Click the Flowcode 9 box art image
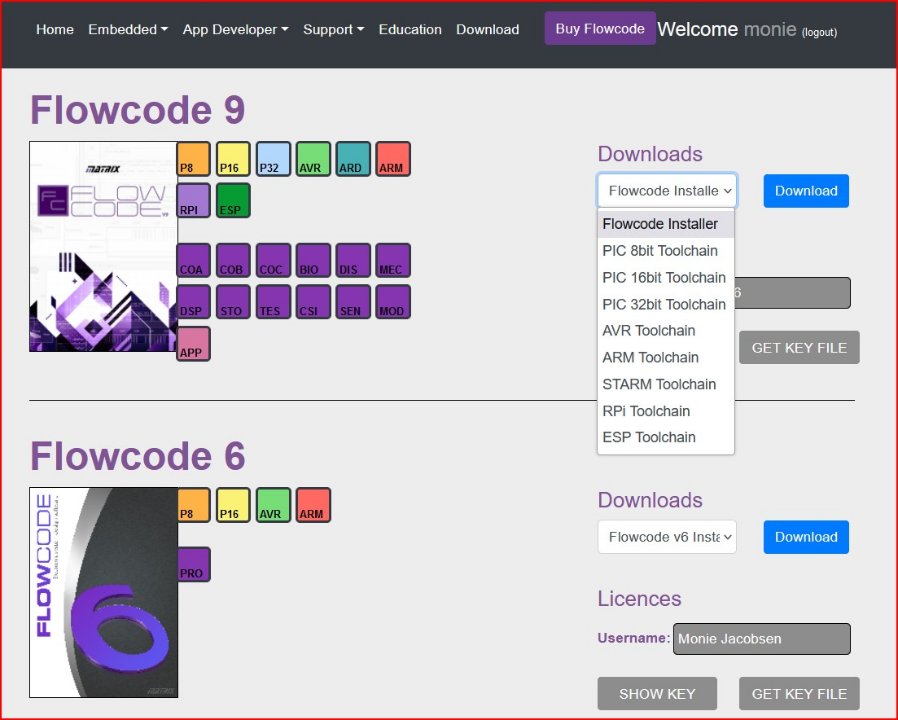Image resolution: width=898 pixels, height=720 pixels. coord(104,246)
